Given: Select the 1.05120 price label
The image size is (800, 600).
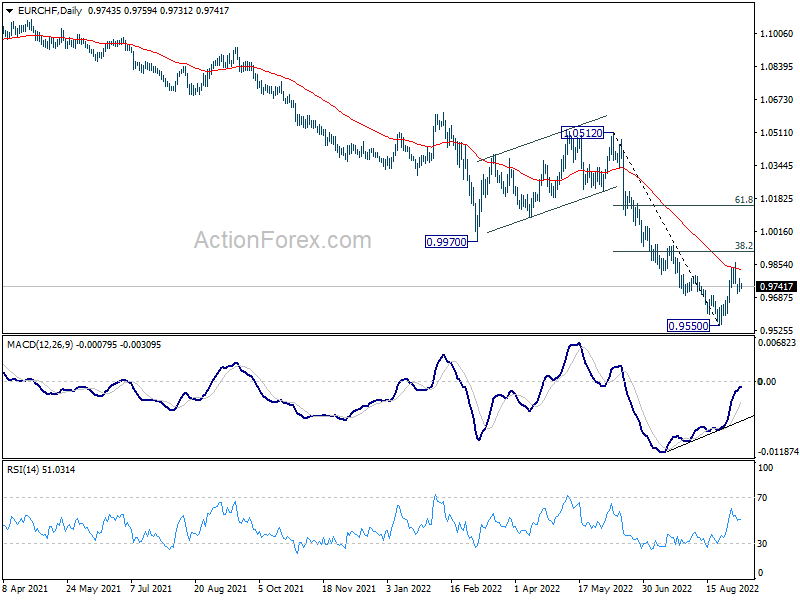Looking at the screenshot, I should coord(582,133).
